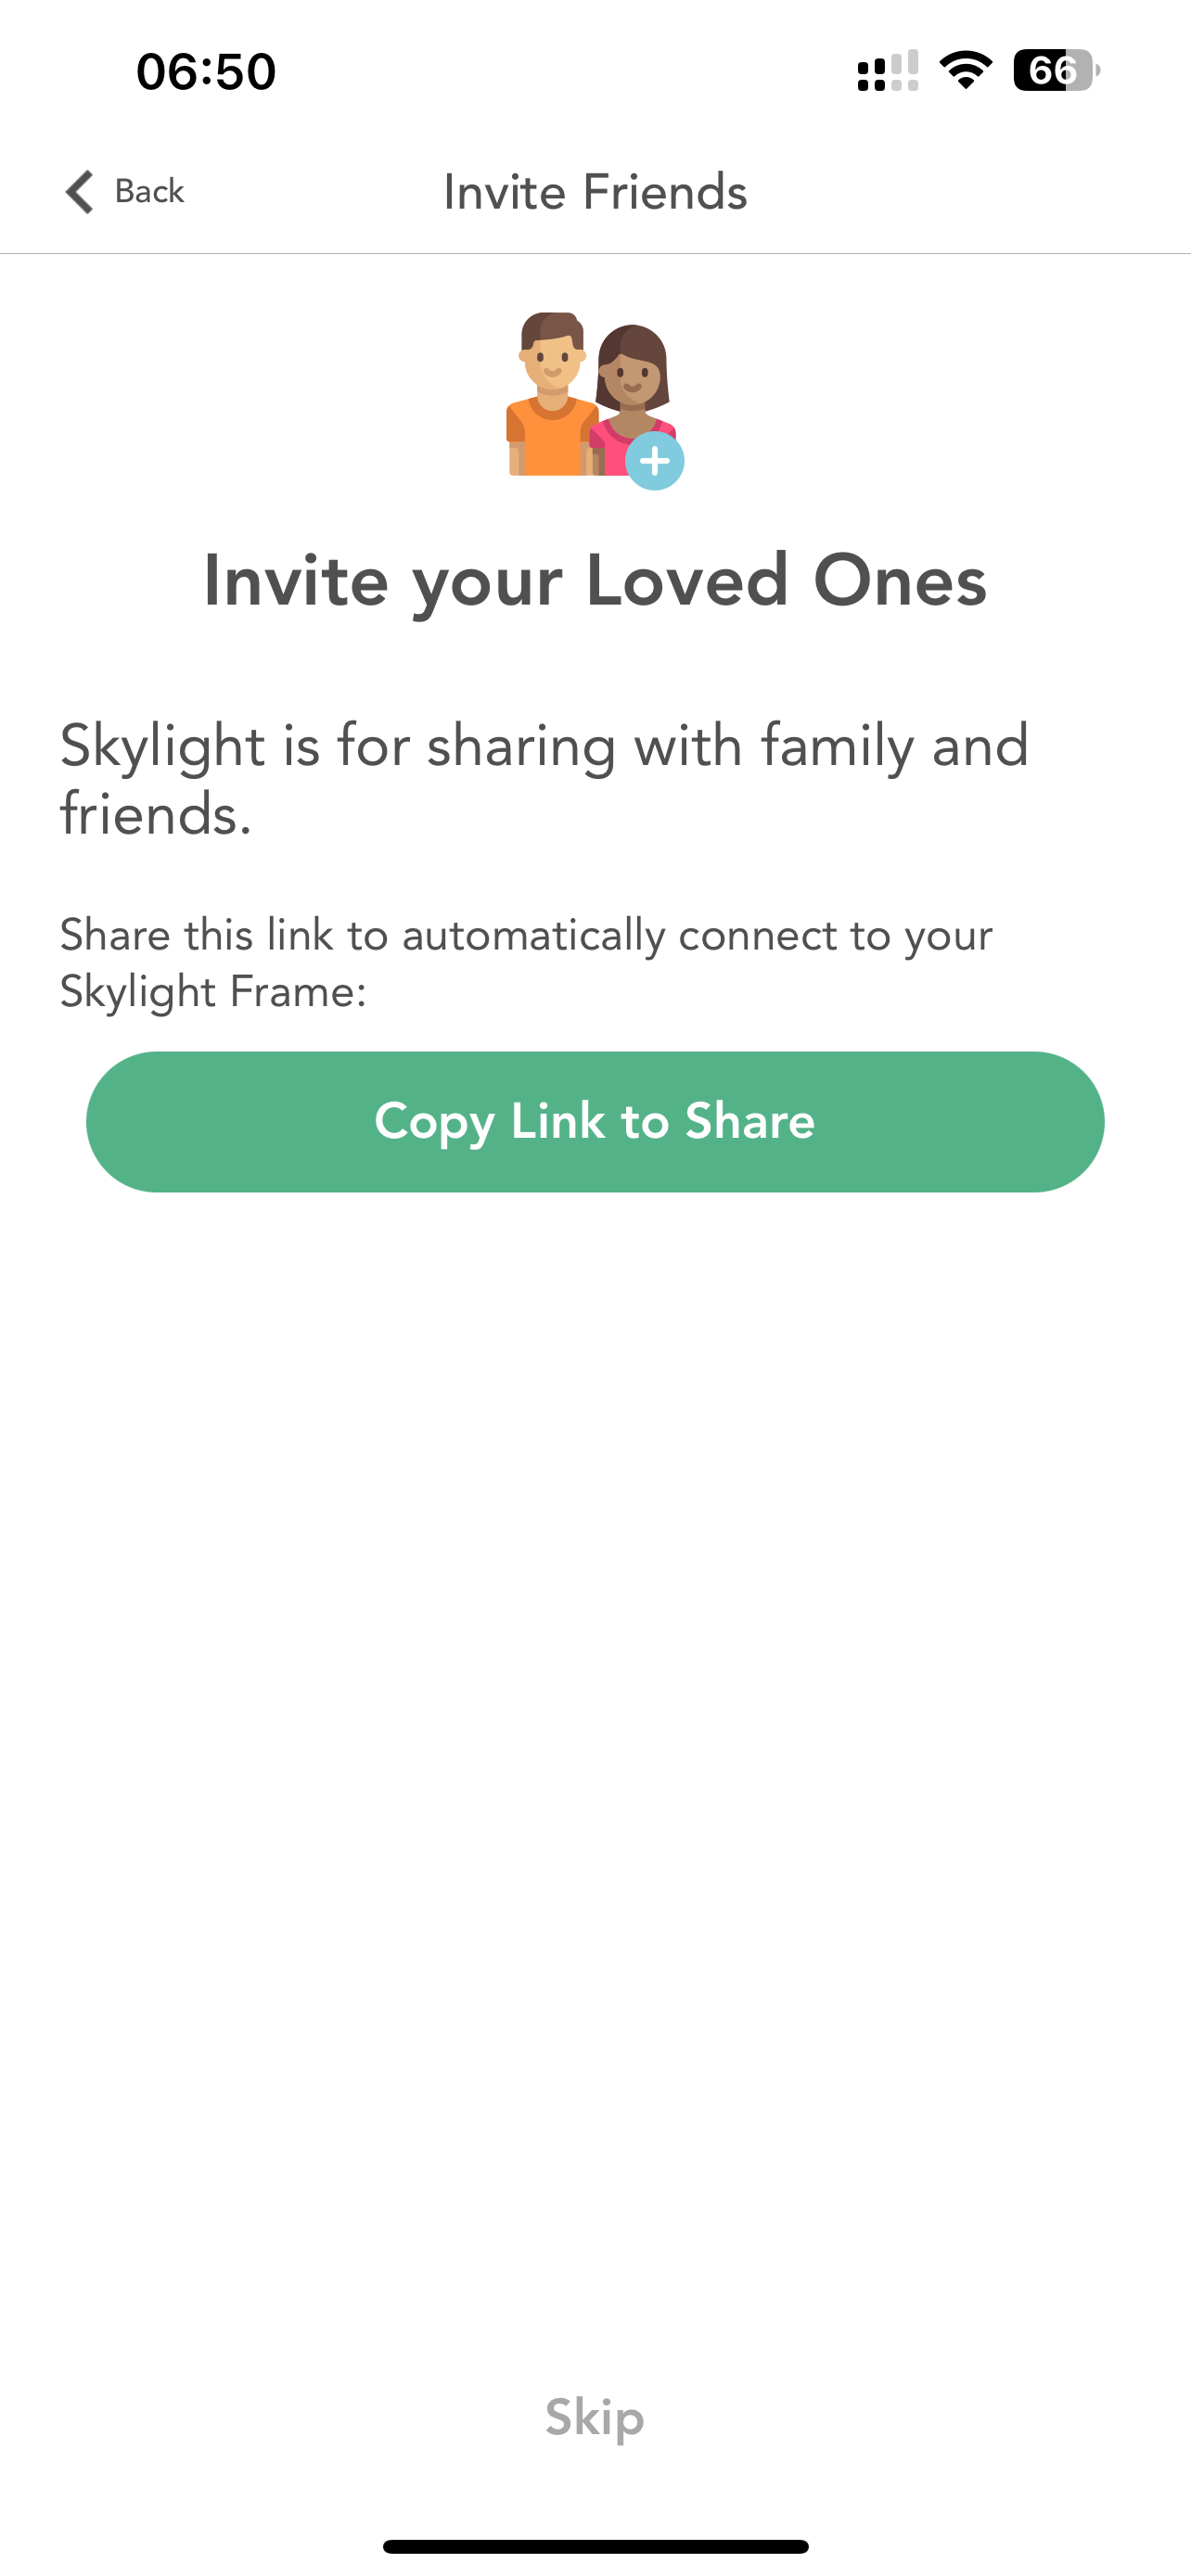This screenshot has height=2576, width=1191.
Task: Tap the header divider under Invite Friends
Action: [595, 254]
